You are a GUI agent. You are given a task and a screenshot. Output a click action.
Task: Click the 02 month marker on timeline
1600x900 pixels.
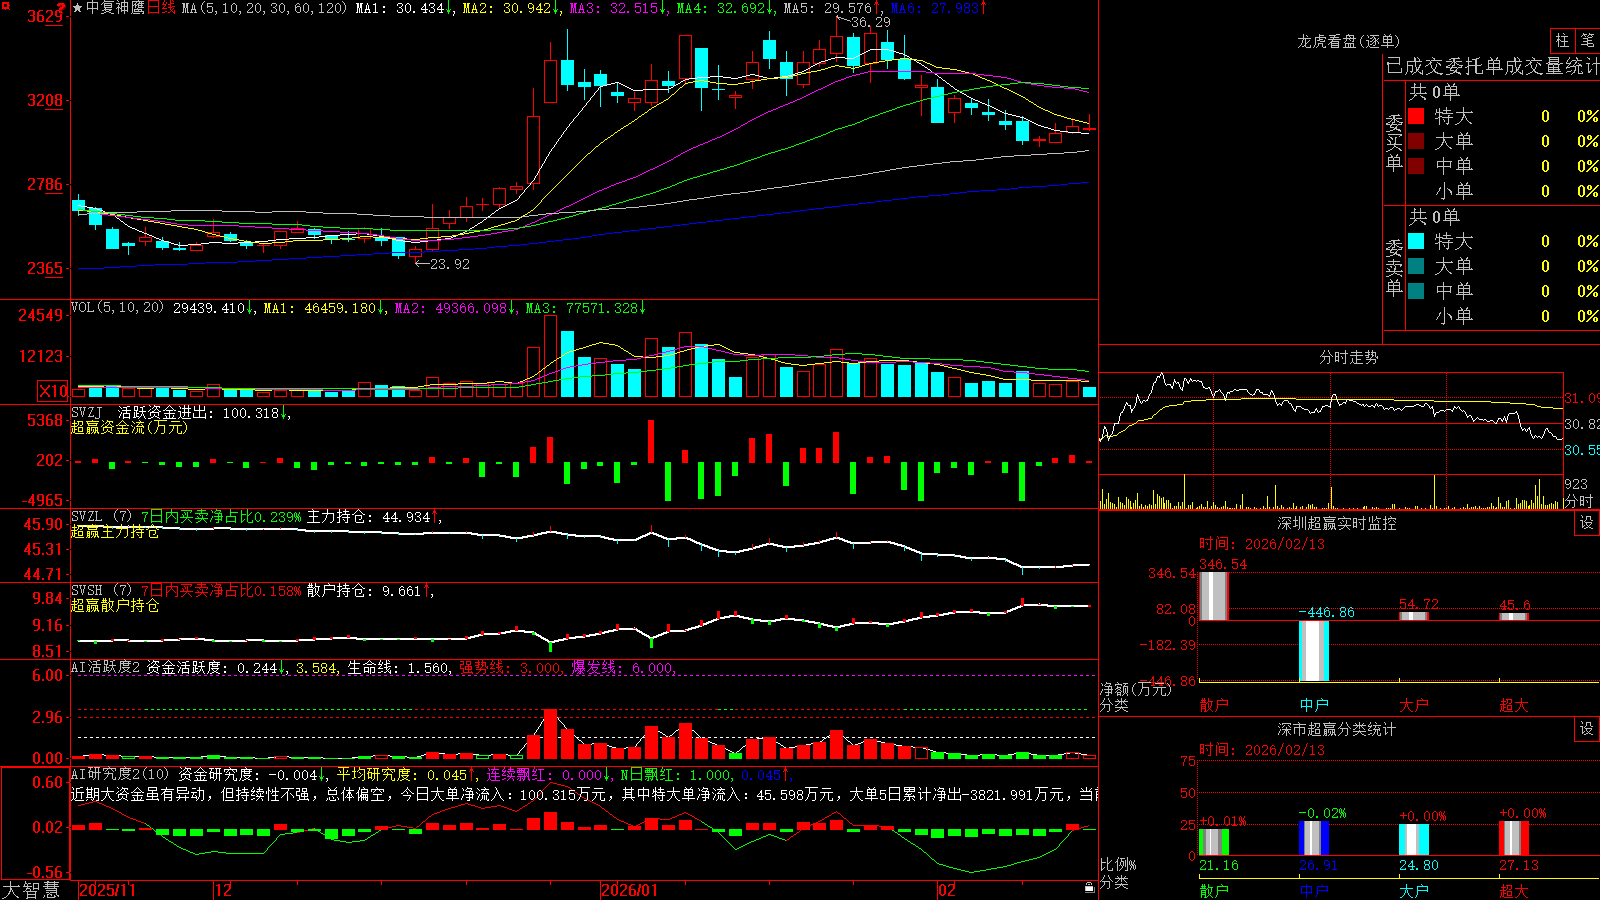point(946,890)
